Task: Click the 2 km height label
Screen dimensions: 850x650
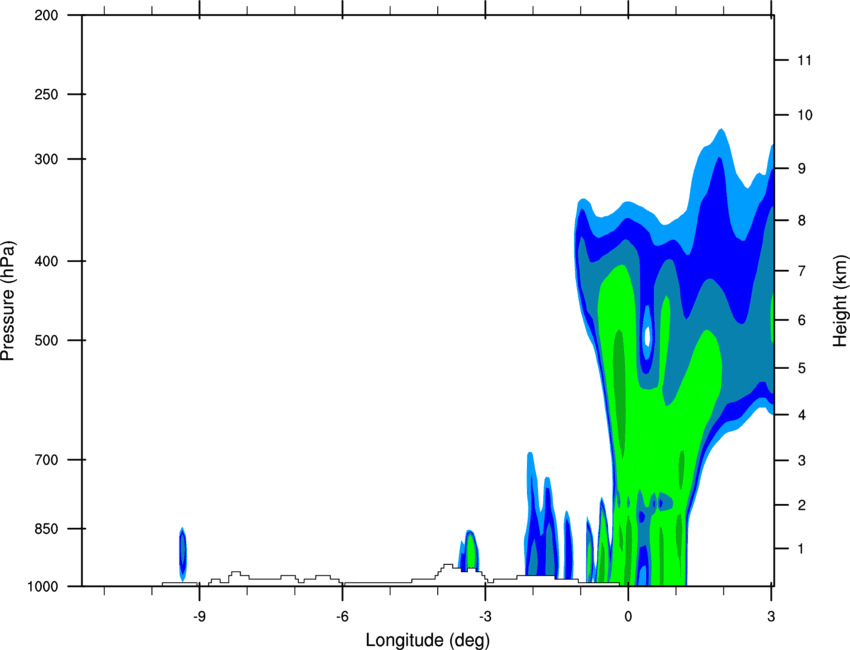Action: click(x=802, y=505)
